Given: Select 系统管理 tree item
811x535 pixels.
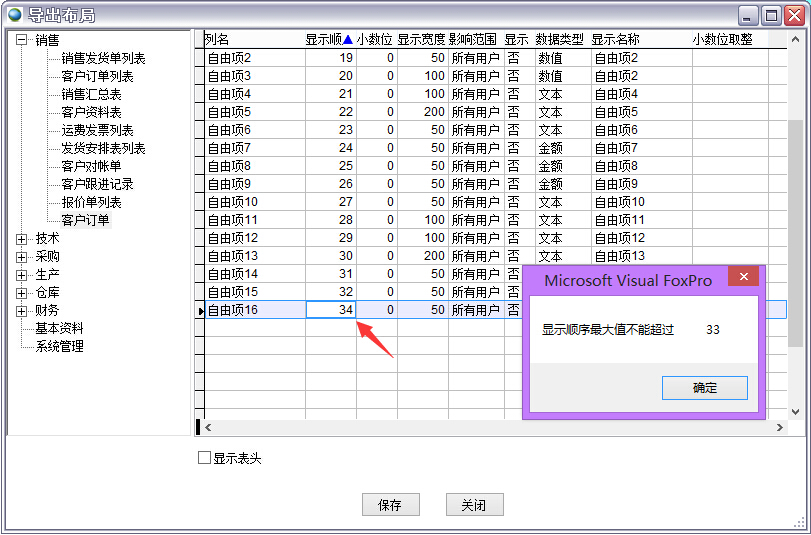Looking at the screenshot, I should tap(59, 347).
